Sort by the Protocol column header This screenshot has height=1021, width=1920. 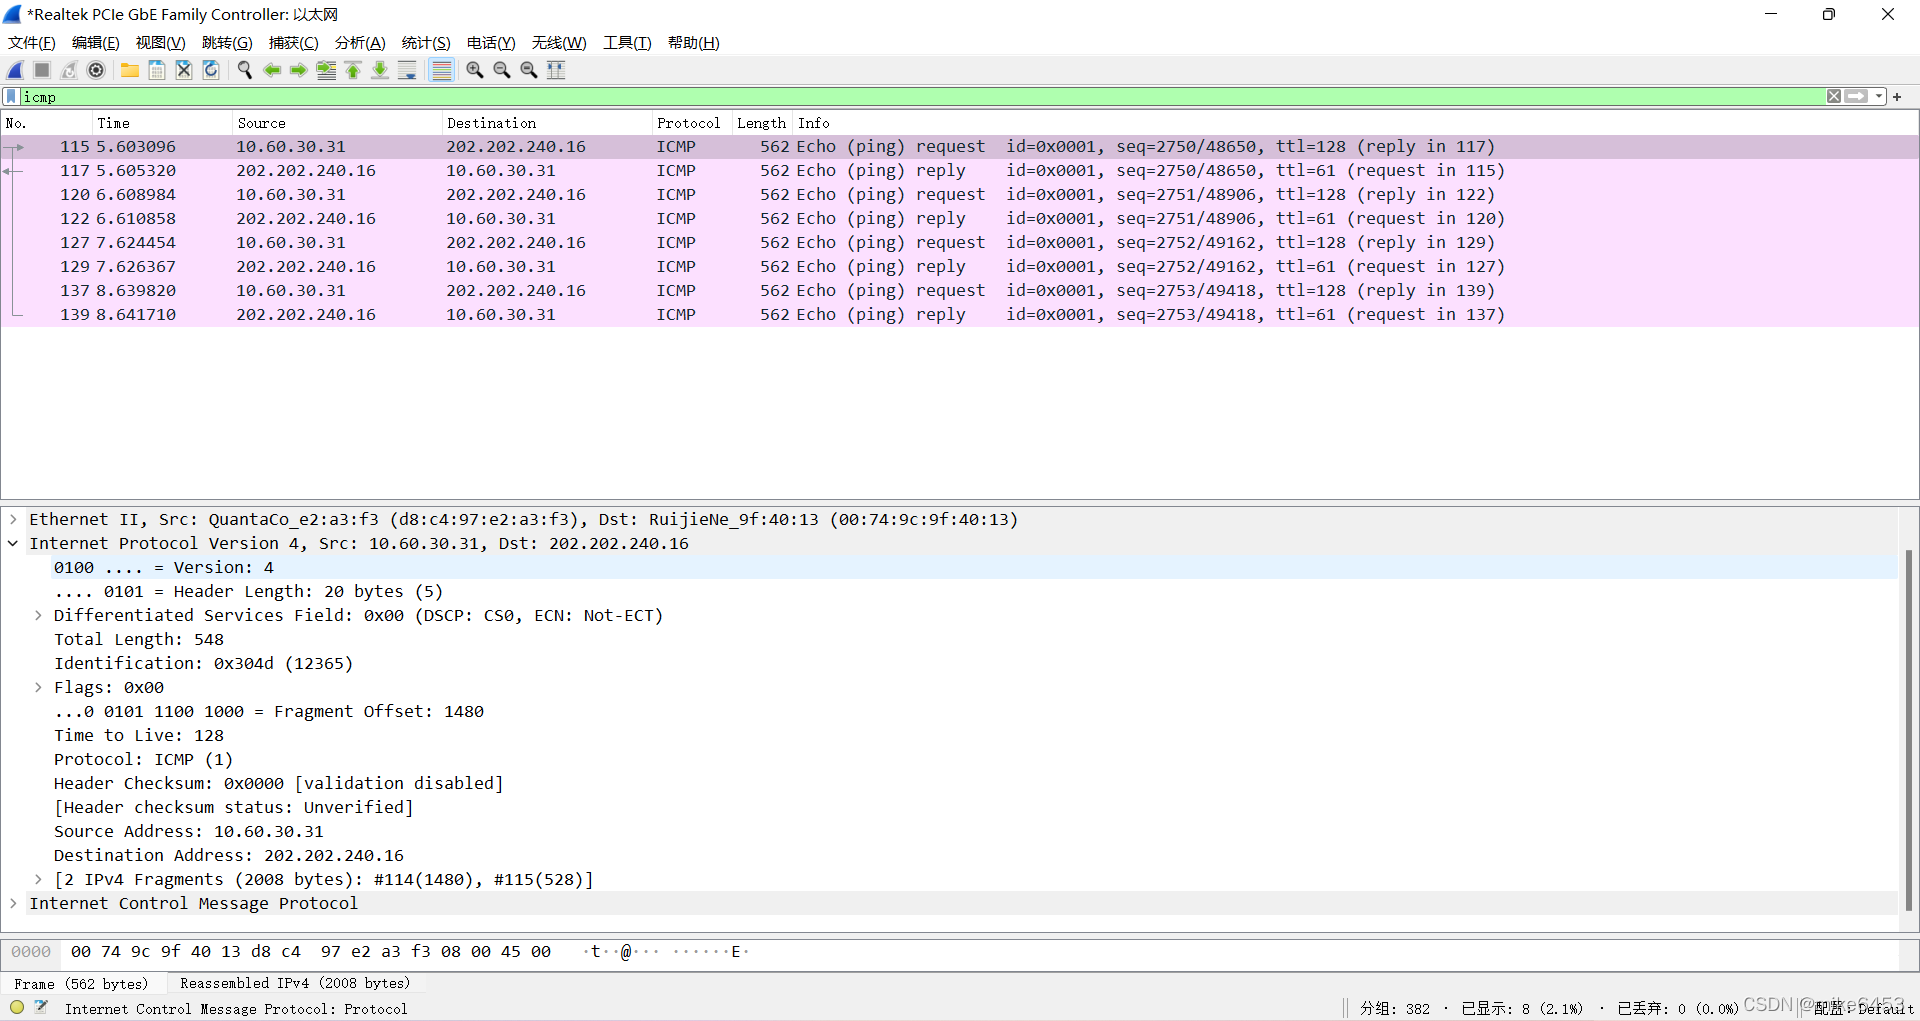[692, 123]
